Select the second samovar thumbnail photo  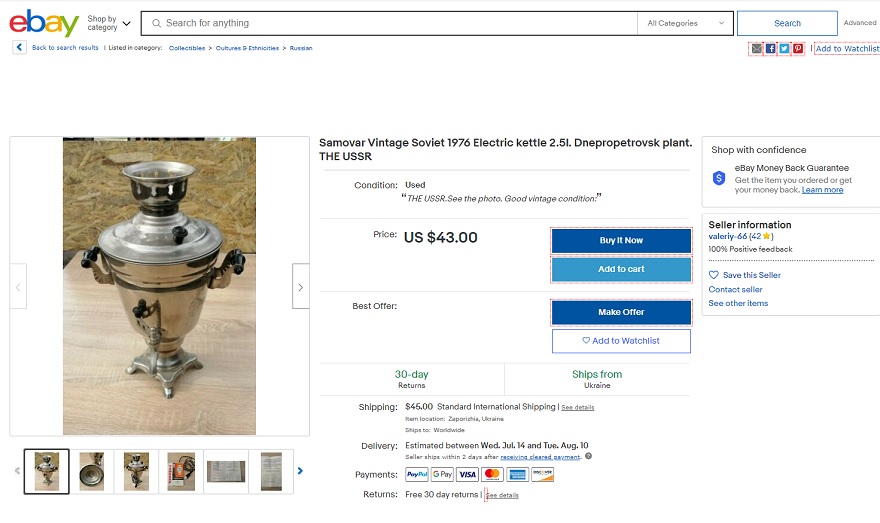click(x=91, y=471)
